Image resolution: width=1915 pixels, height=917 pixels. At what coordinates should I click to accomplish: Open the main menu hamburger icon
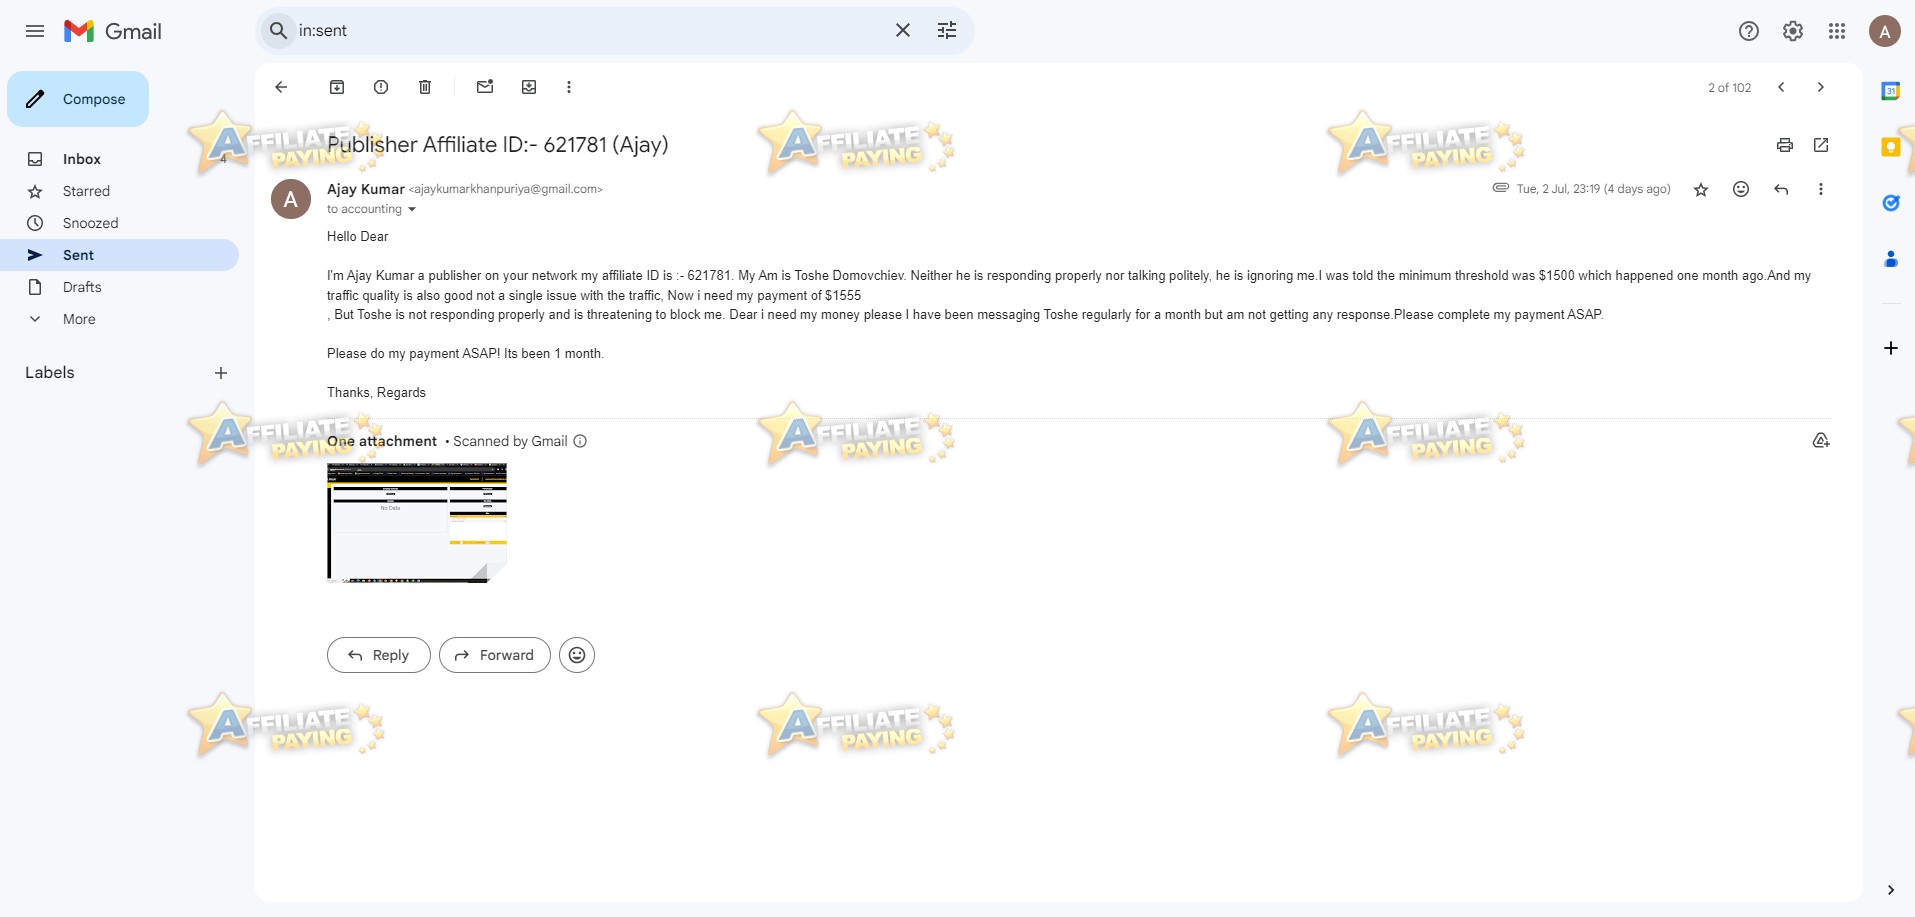pyautogui.click(x=35, y=31)
